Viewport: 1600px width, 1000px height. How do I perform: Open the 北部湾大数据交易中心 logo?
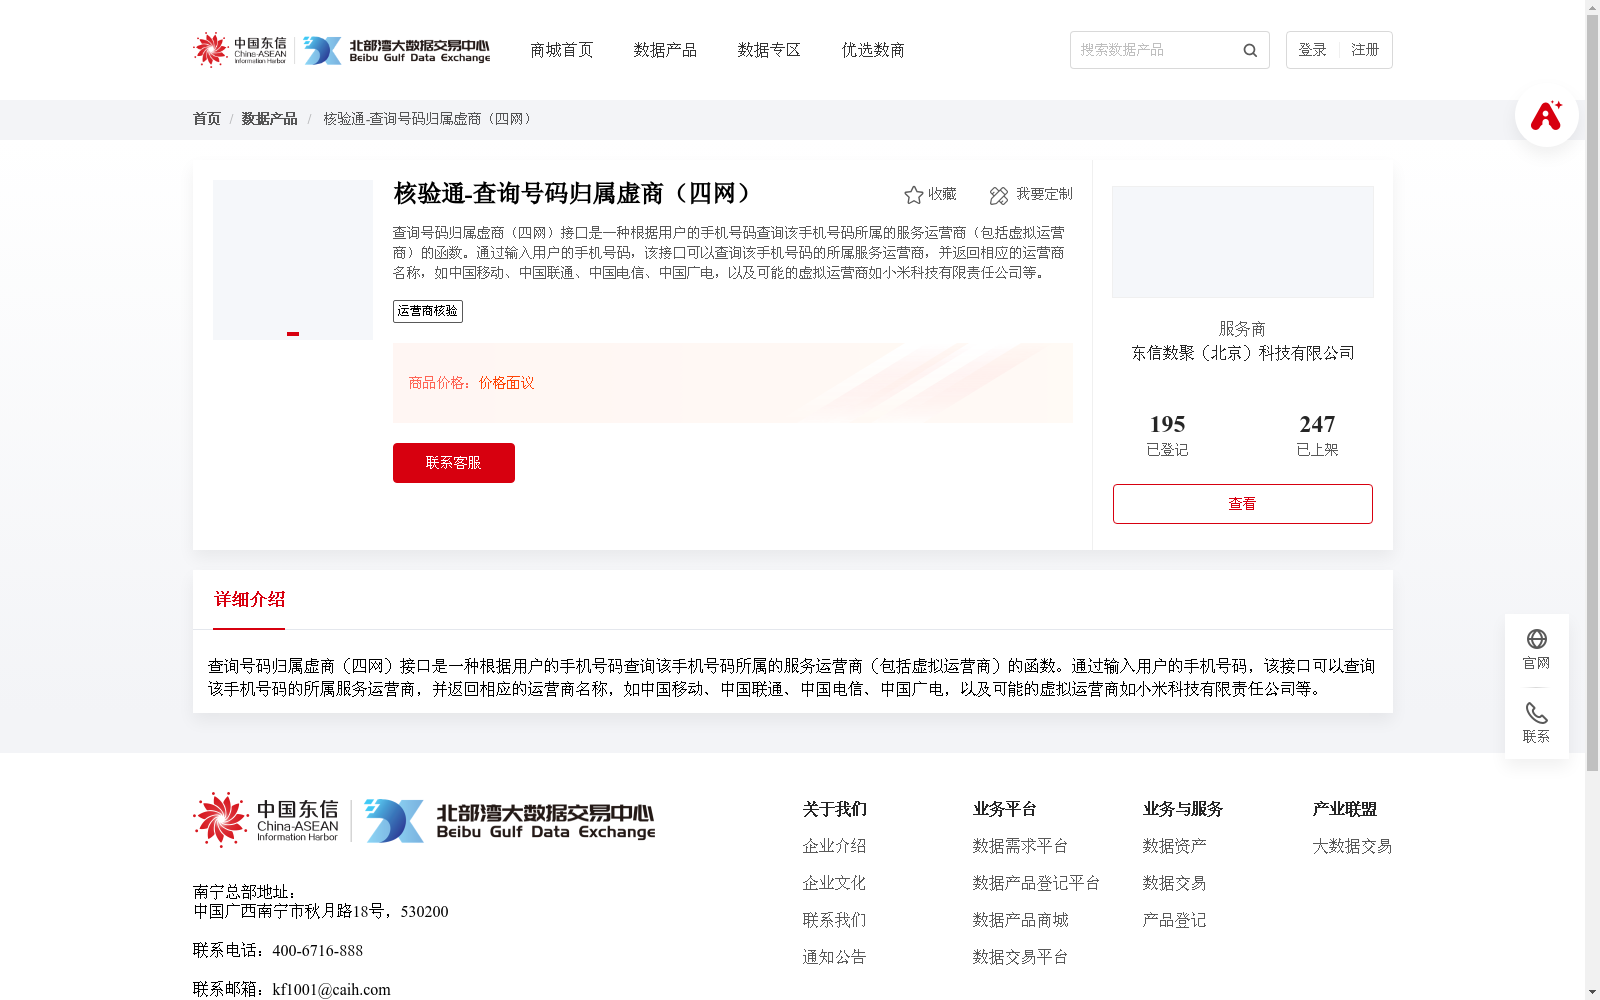pos(400,50)
